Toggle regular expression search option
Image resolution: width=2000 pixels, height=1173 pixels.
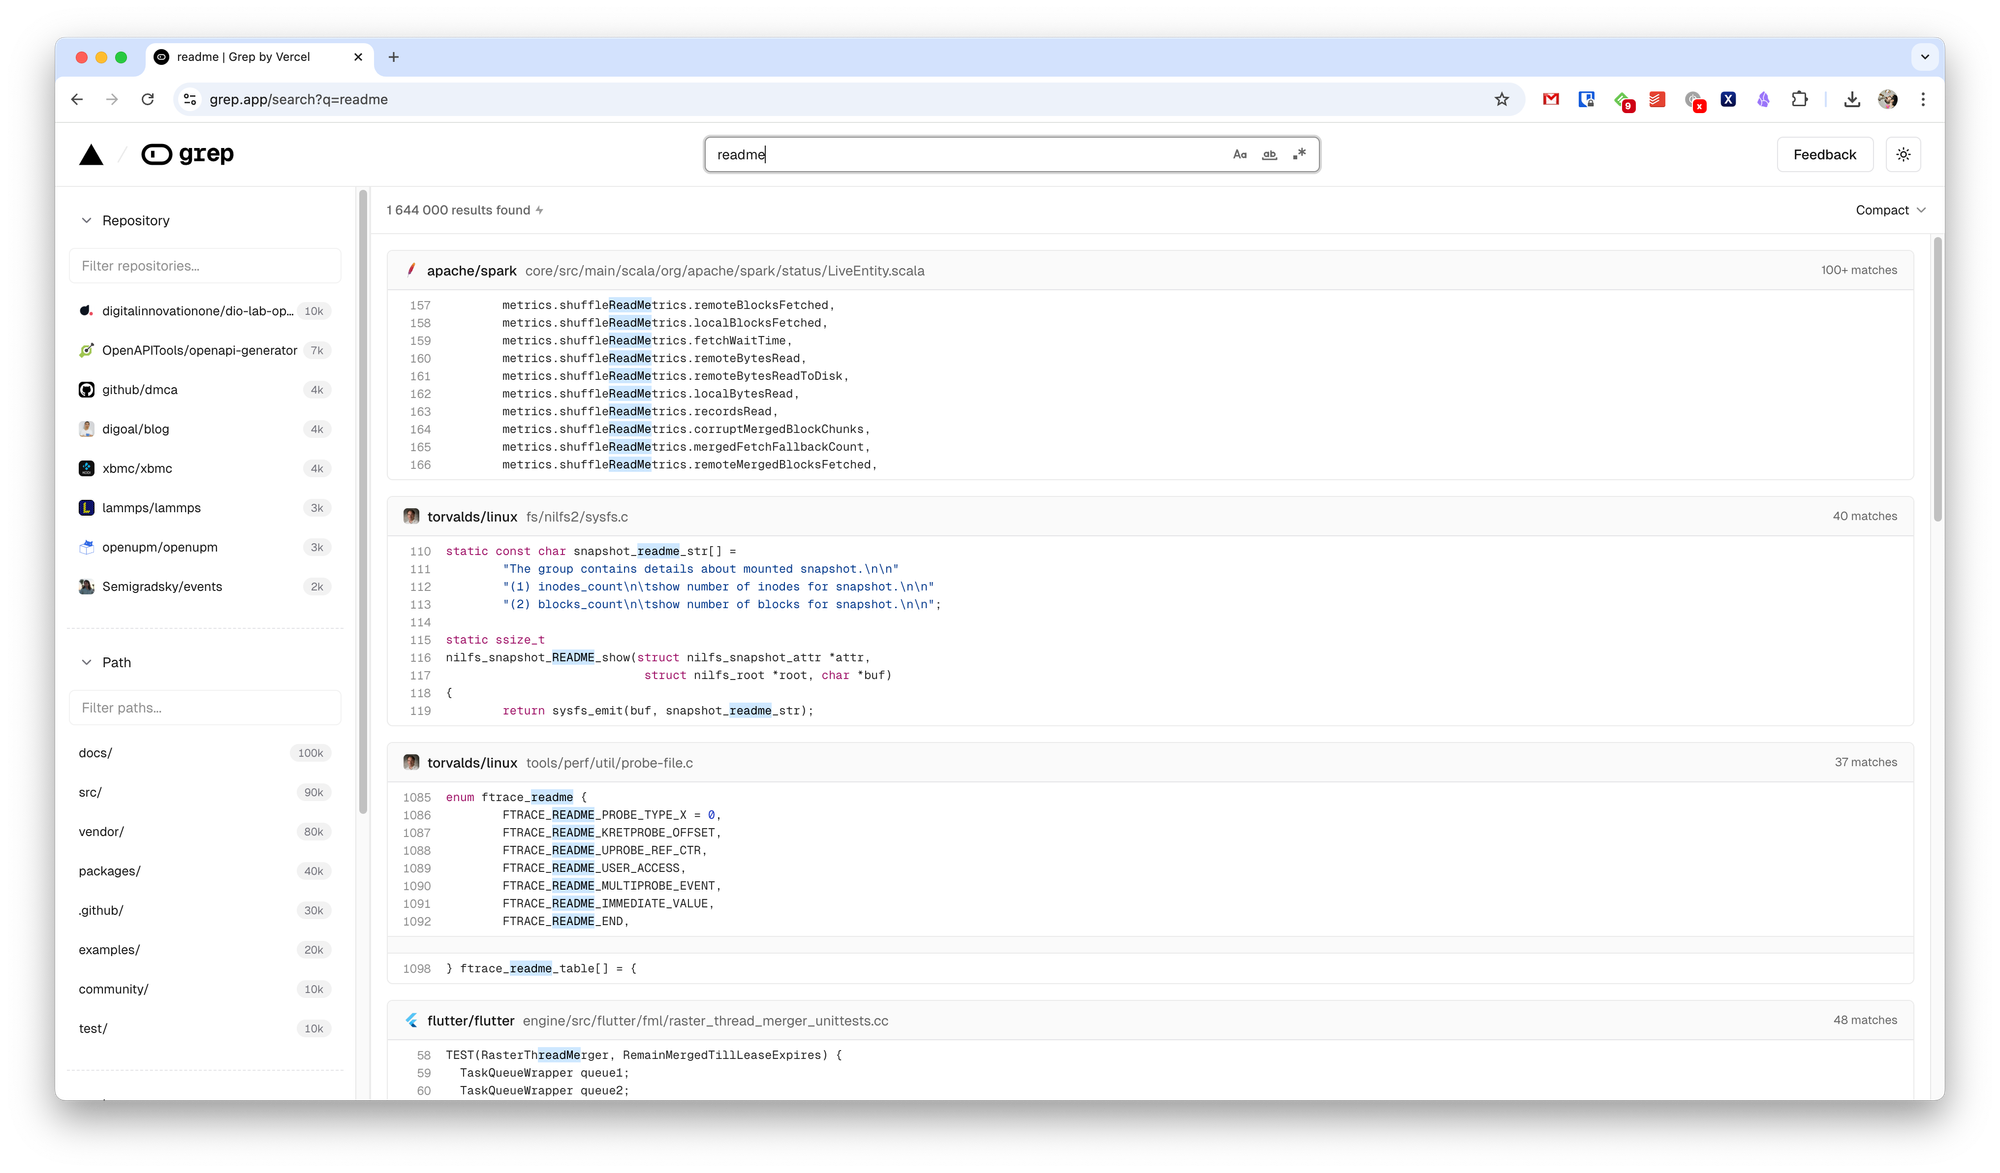point(1299,155)
